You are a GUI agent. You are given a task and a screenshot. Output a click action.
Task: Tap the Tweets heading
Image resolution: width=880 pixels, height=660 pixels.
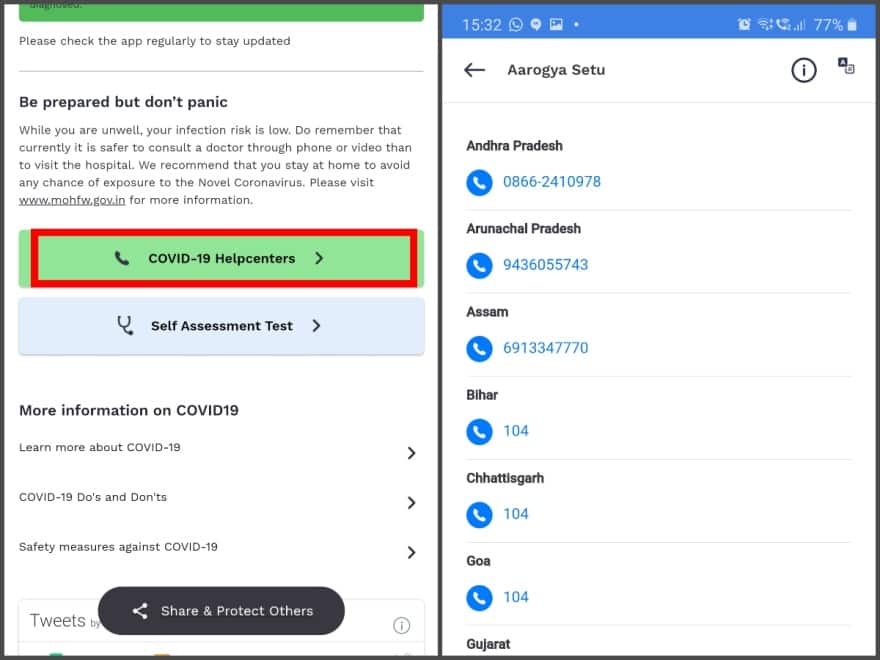pyautogui.click(x=57, y=621)
